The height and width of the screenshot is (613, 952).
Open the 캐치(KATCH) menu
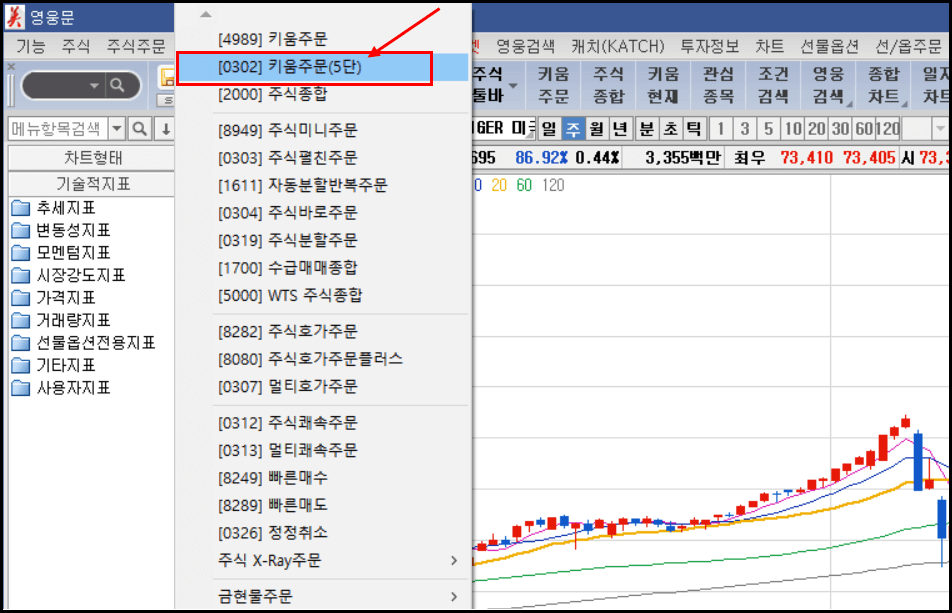click(x=617, y=46)
